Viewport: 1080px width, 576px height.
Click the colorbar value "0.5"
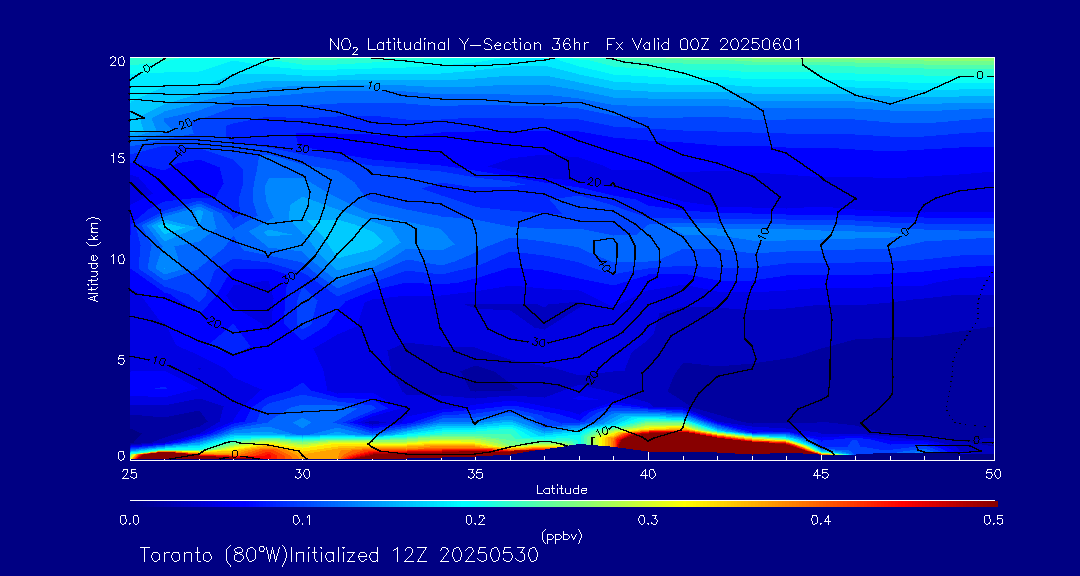[993, 521]
